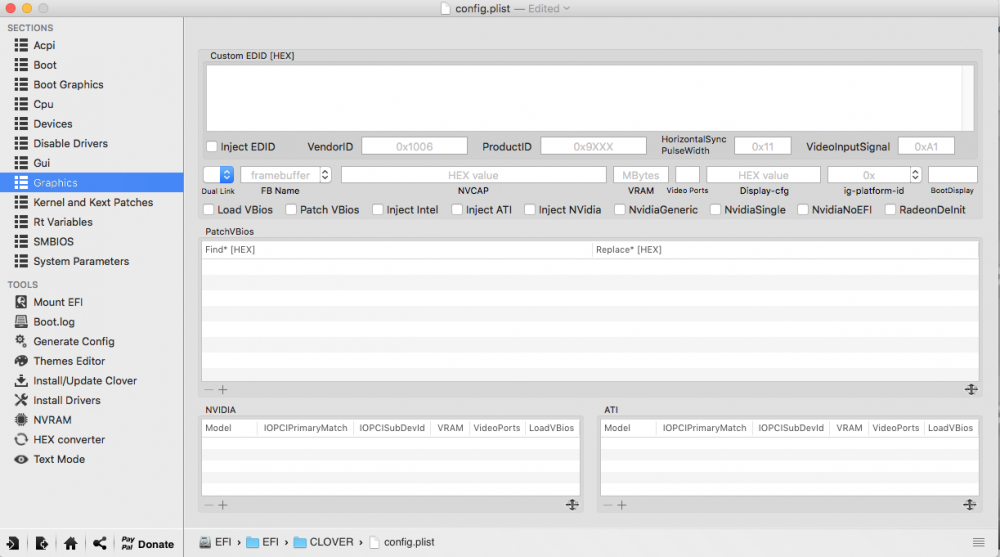Click the config.plist icon in title bar
This screenshot has height=557, width=1000.
click(446, 8)
